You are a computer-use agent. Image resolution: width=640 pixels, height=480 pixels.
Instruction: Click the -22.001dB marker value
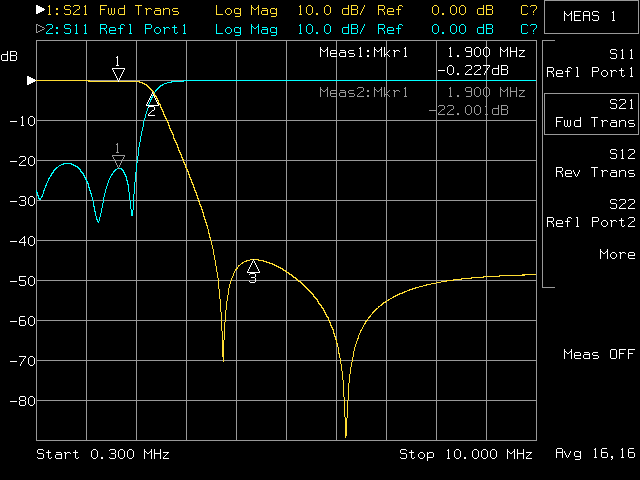pos(469,110)
